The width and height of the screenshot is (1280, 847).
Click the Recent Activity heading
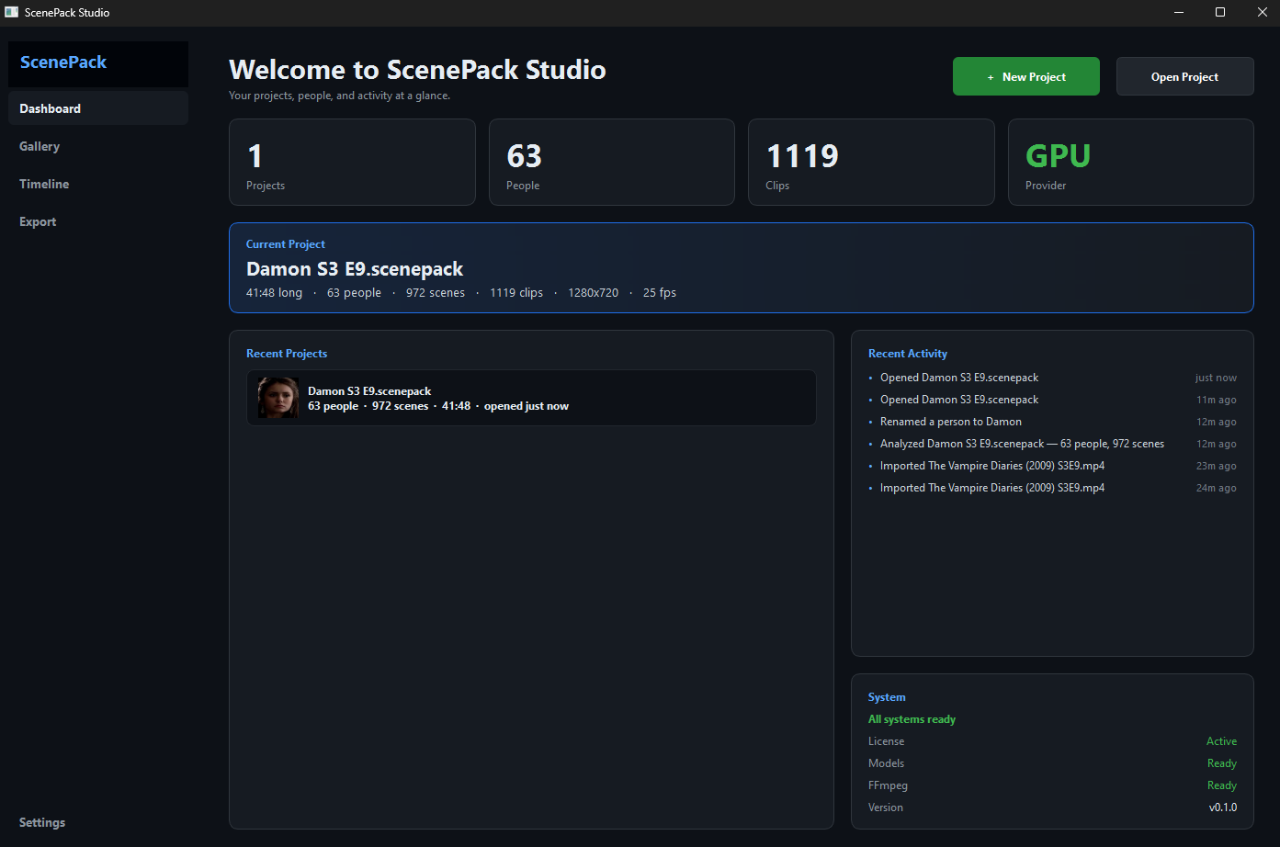[907, 354]
